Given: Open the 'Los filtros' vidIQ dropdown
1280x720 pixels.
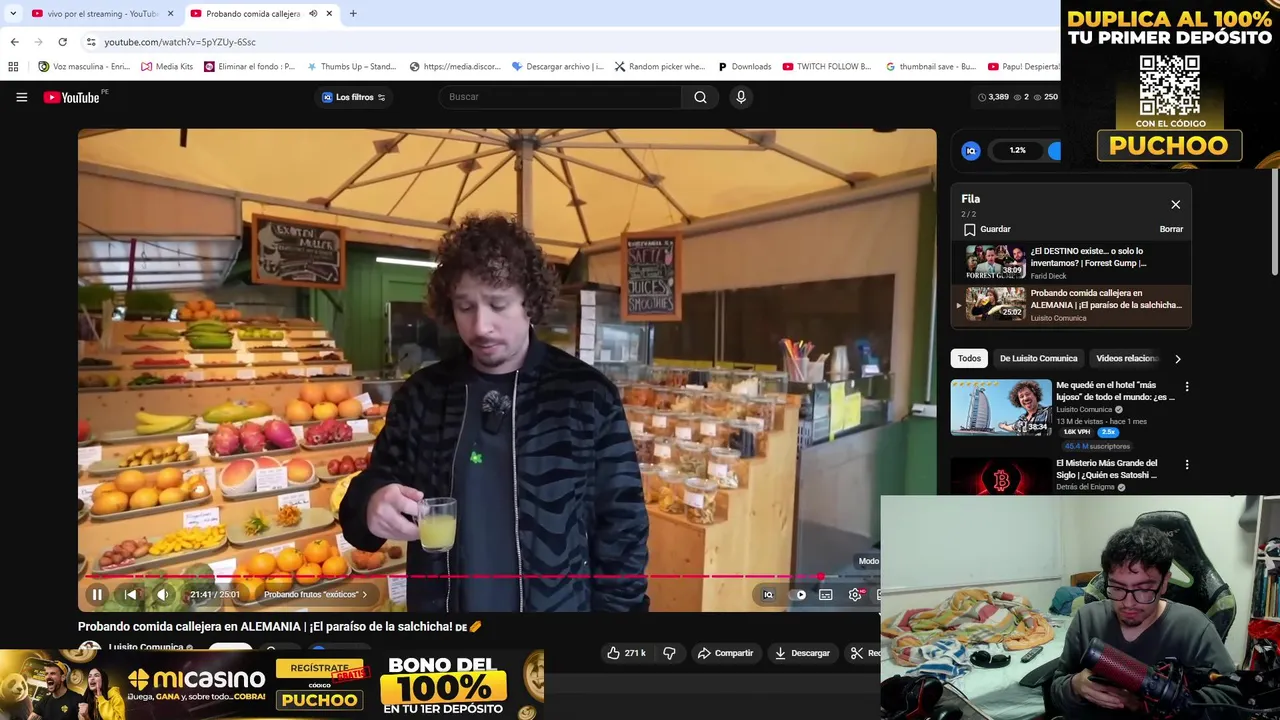Looking at the screenshot, I should tap(354, 97).
